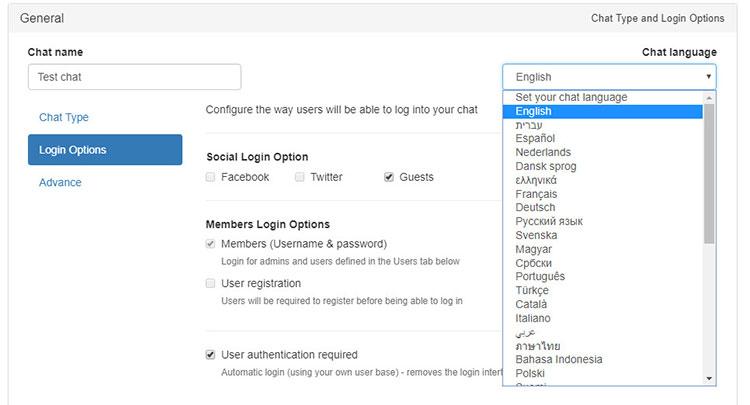Viewport: 750px width, 405px height.
Task: Select the Chat Type tab
Action: [x=64, y=117]
